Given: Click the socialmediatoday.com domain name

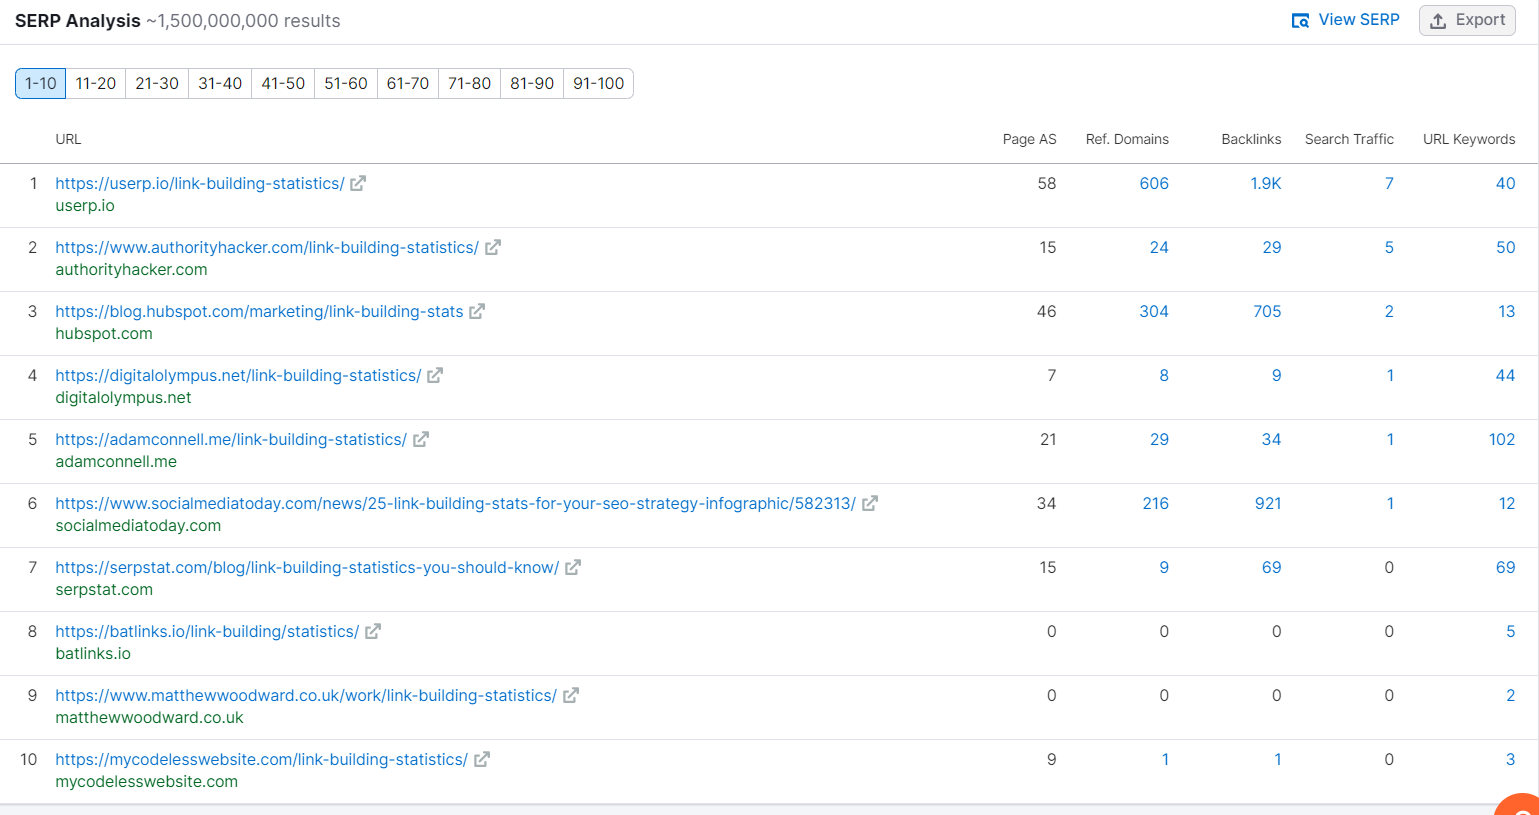Looking at the screenshot, I should 138,525.
